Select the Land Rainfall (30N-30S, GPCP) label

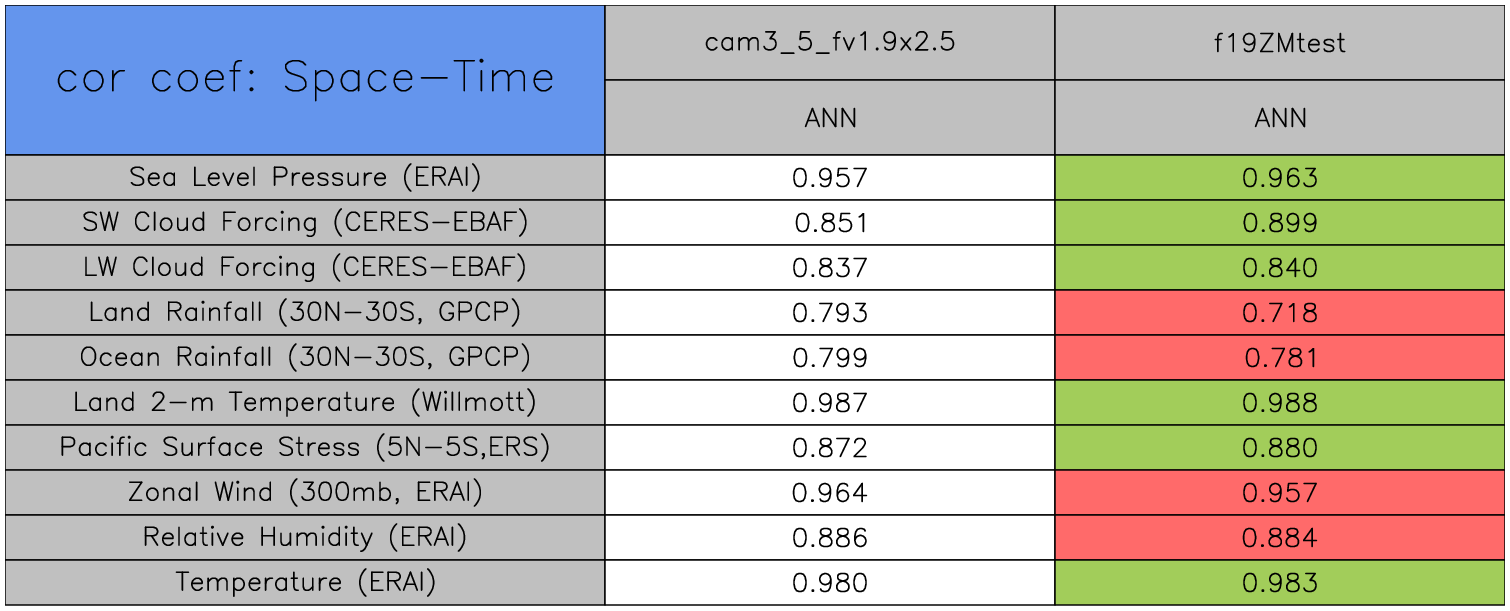click(x=305, y=312)
